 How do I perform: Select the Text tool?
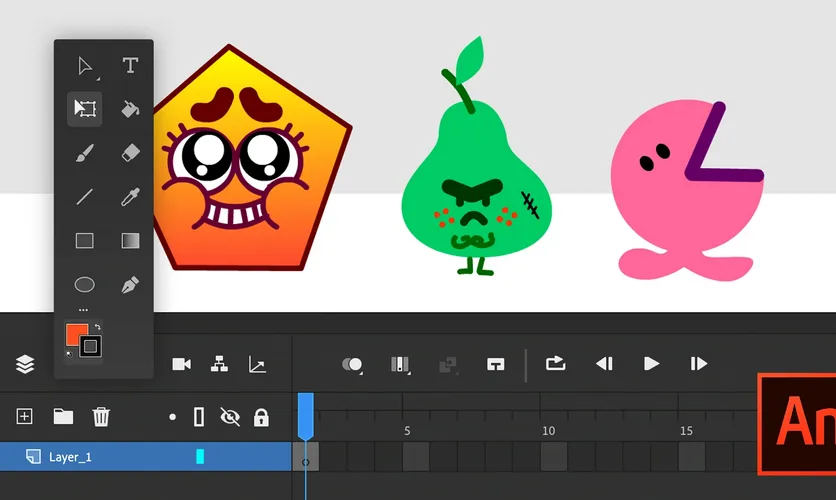point(130,66)
